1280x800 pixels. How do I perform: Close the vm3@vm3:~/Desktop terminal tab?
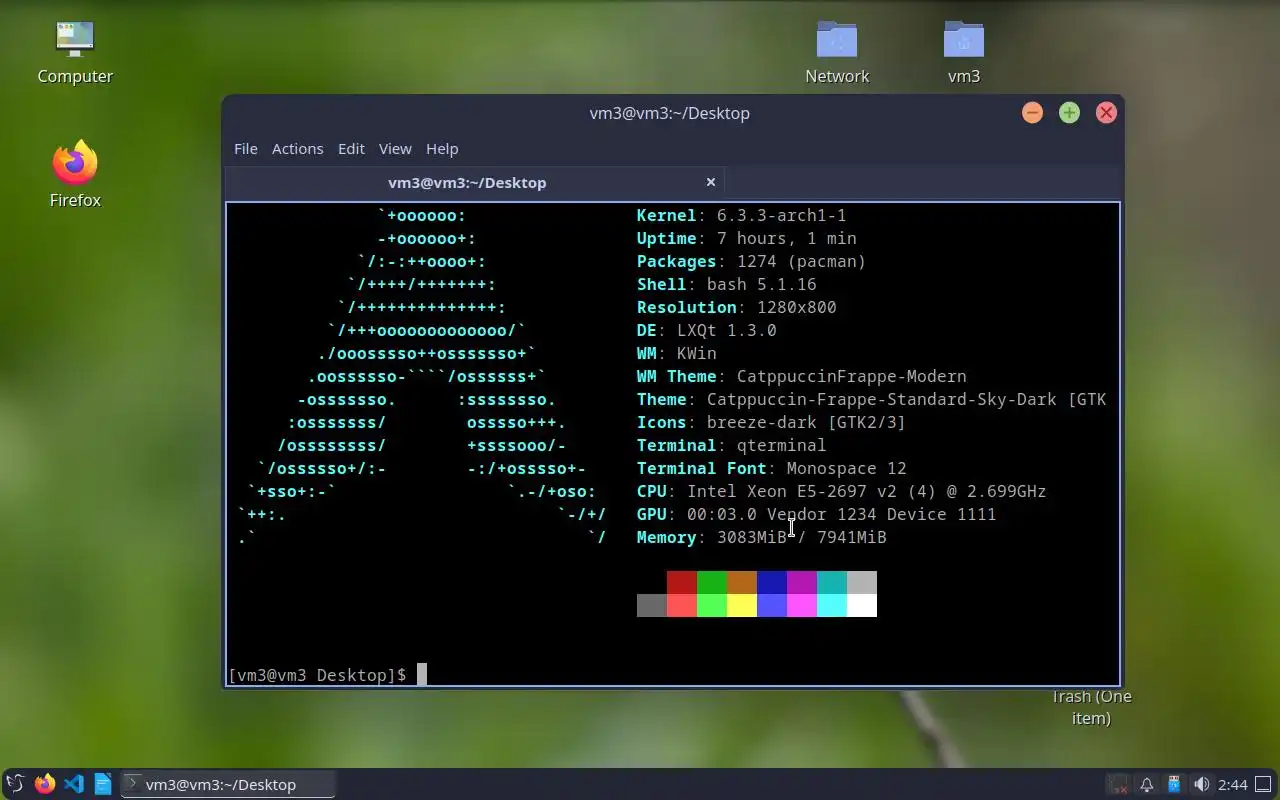(711, 182)
